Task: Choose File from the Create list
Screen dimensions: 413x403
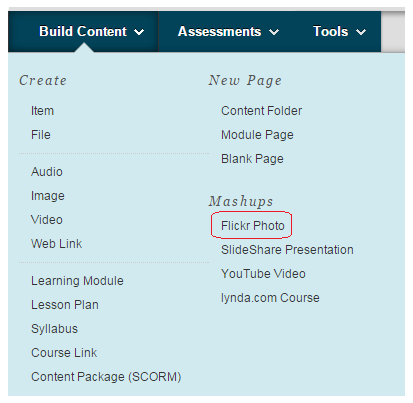Action: 41,135
